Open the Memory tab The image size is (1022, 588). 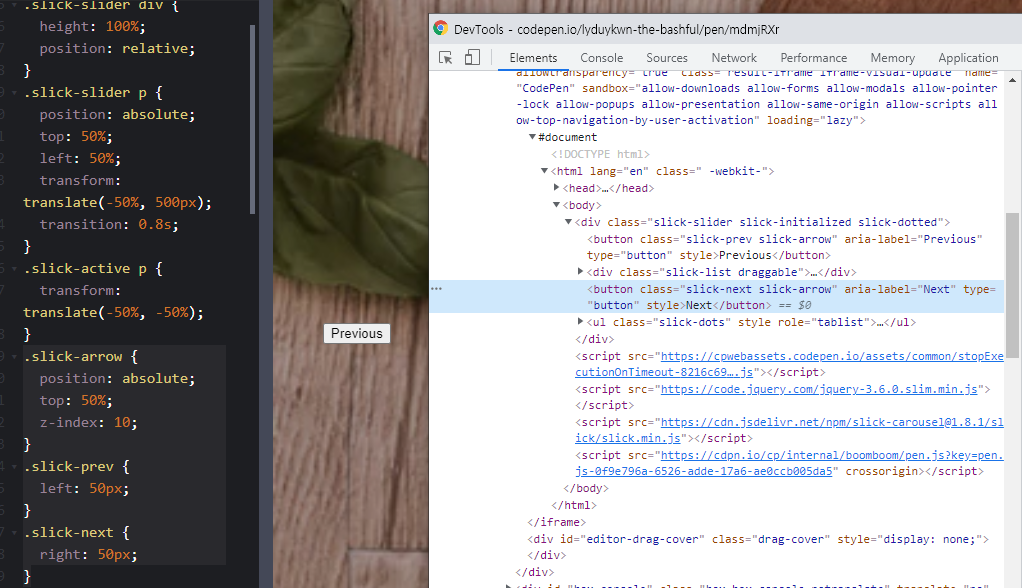(892, 58)
